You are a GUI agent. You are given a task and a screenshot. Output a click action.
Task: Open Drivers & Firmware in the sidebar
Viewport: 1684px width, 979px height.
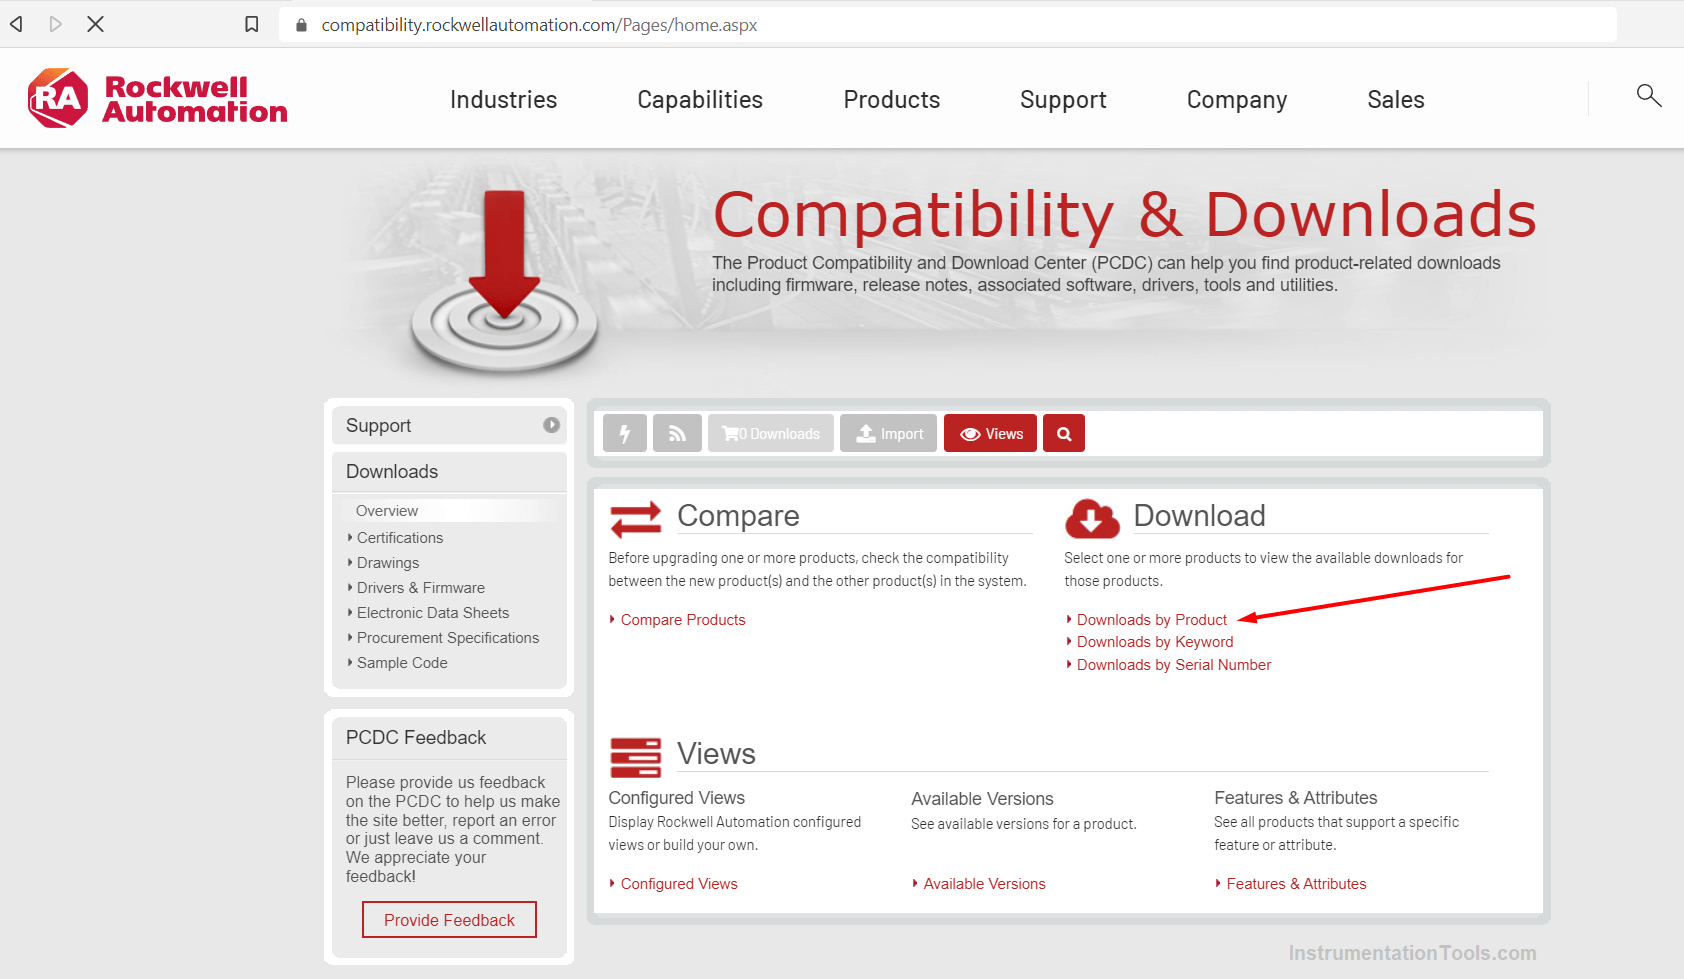[x=421, y=587]
